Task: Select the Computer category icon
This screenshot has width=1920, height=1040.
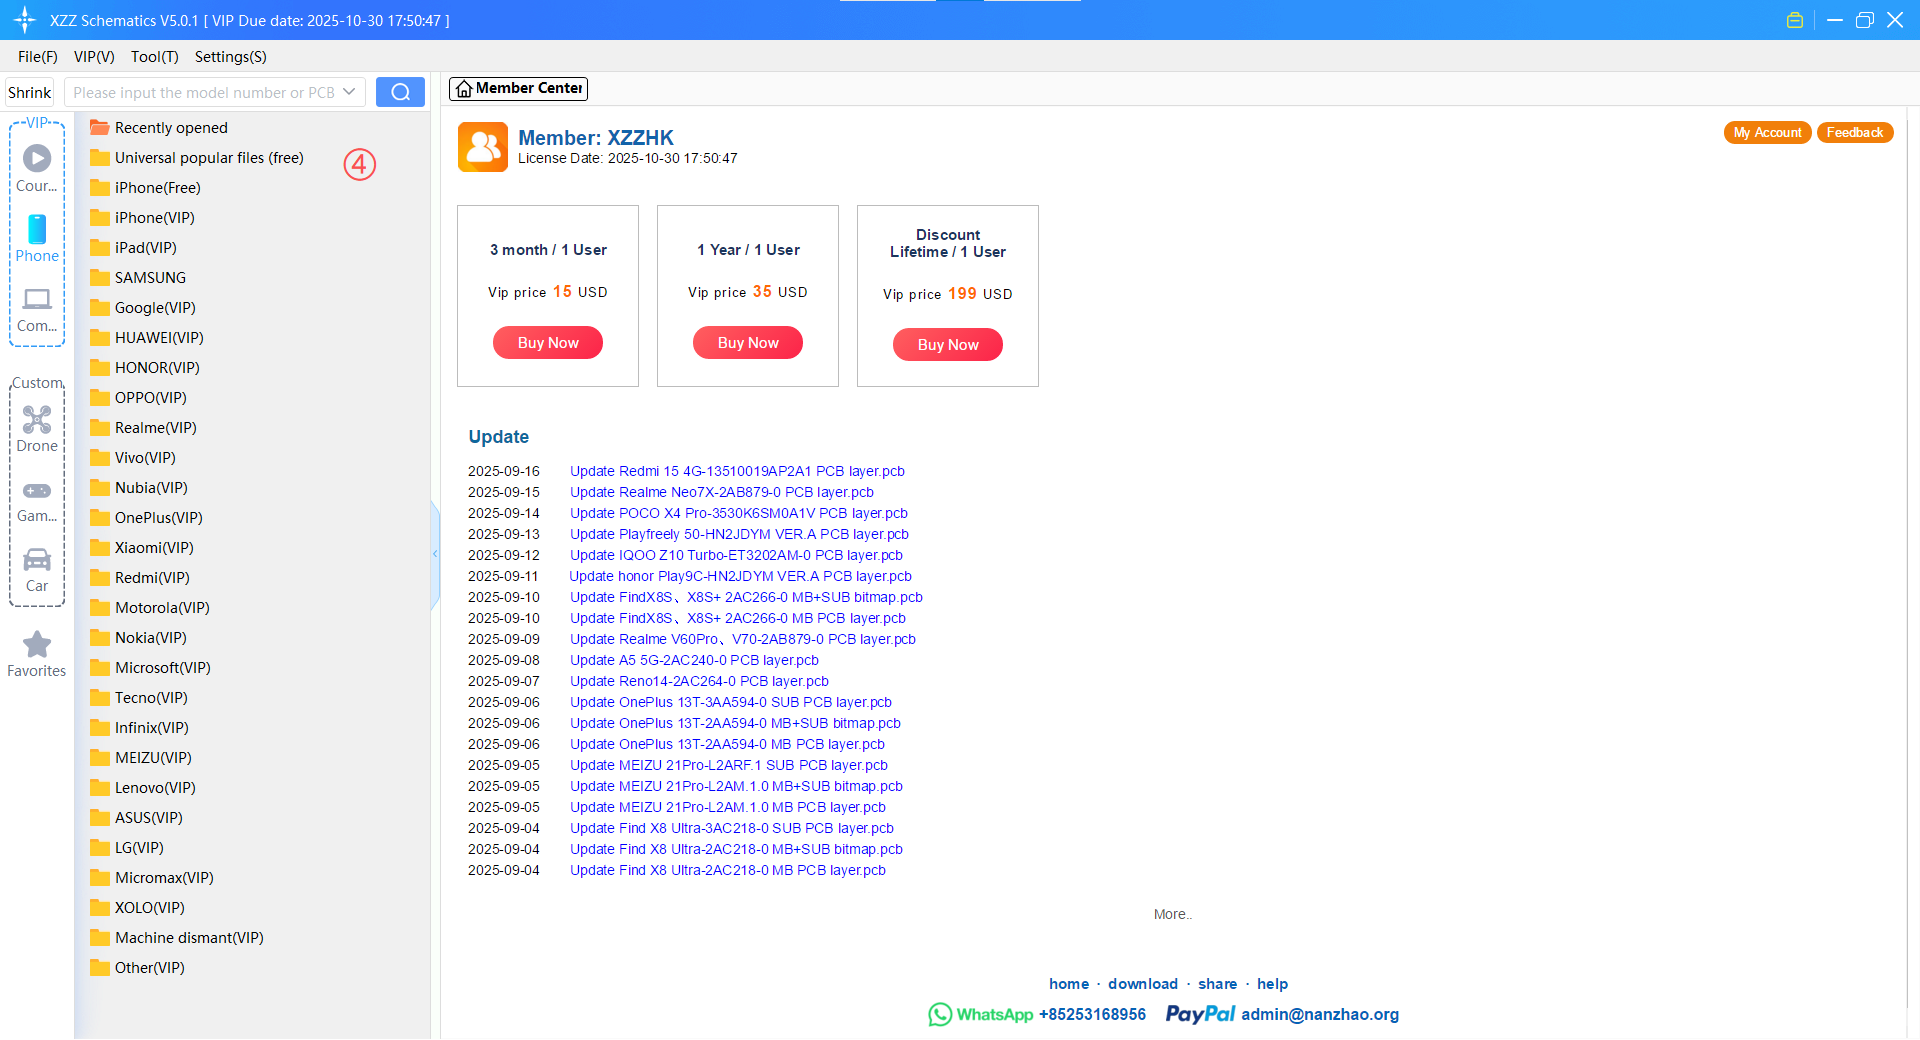Action: coord(37,299)
